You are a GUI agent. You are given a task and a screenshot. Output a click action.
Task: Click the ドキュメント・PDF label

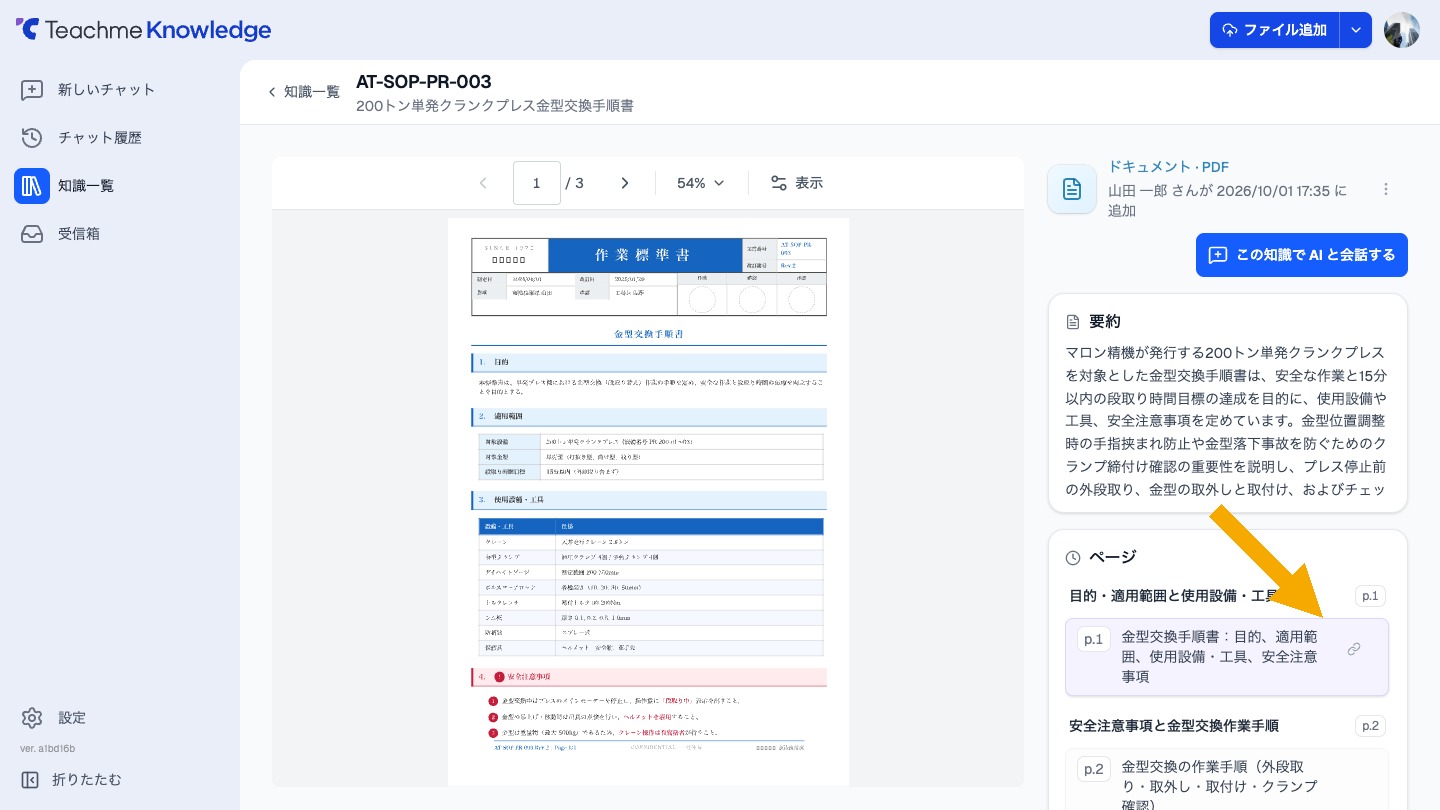point(1168,167)
